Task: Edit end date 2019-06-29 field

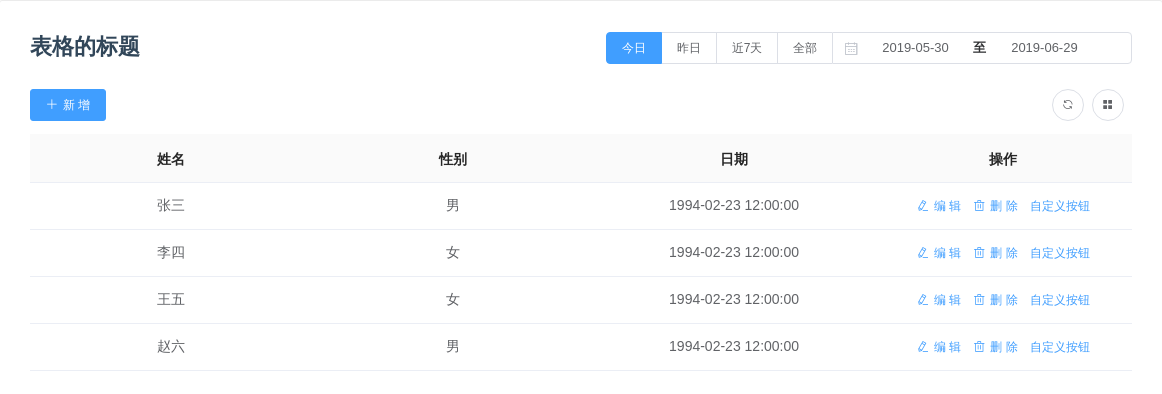Action: [x=1044, y=48]
